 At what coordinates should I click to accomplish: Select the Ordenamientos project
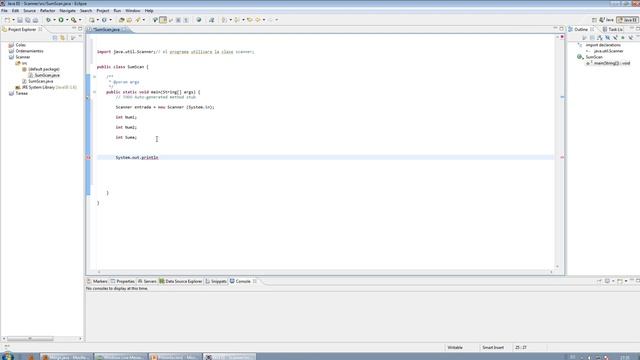[x=29, y=51]
